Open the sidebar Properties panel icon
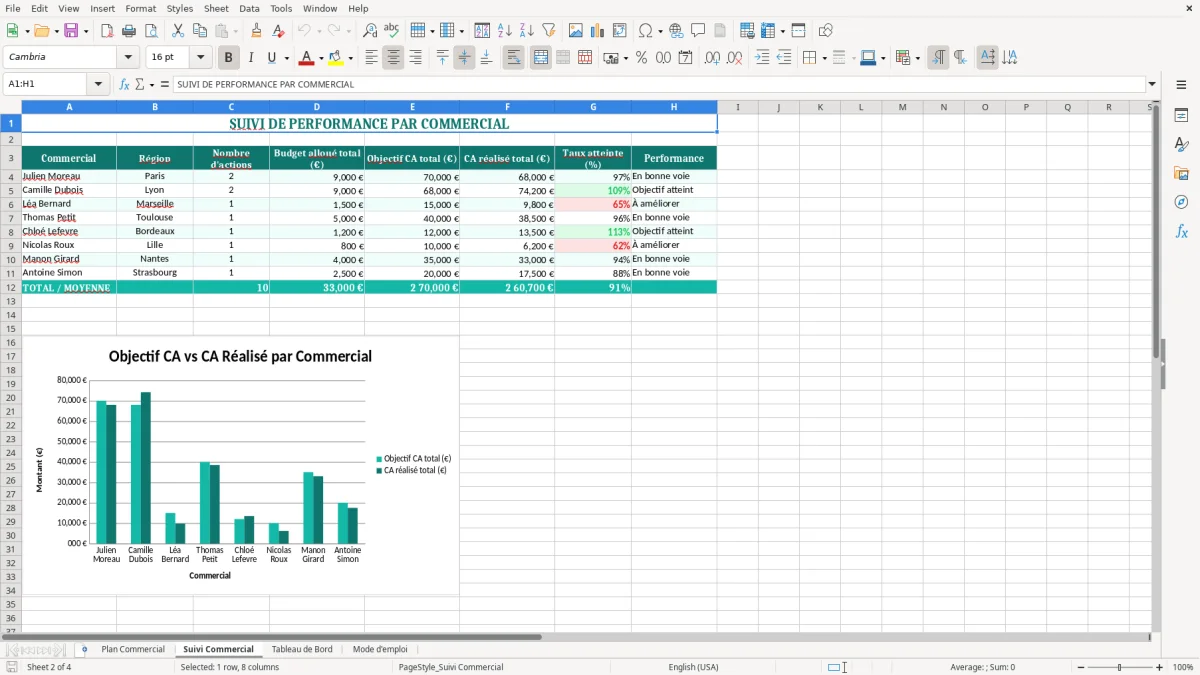 [x=1181, y=116]
